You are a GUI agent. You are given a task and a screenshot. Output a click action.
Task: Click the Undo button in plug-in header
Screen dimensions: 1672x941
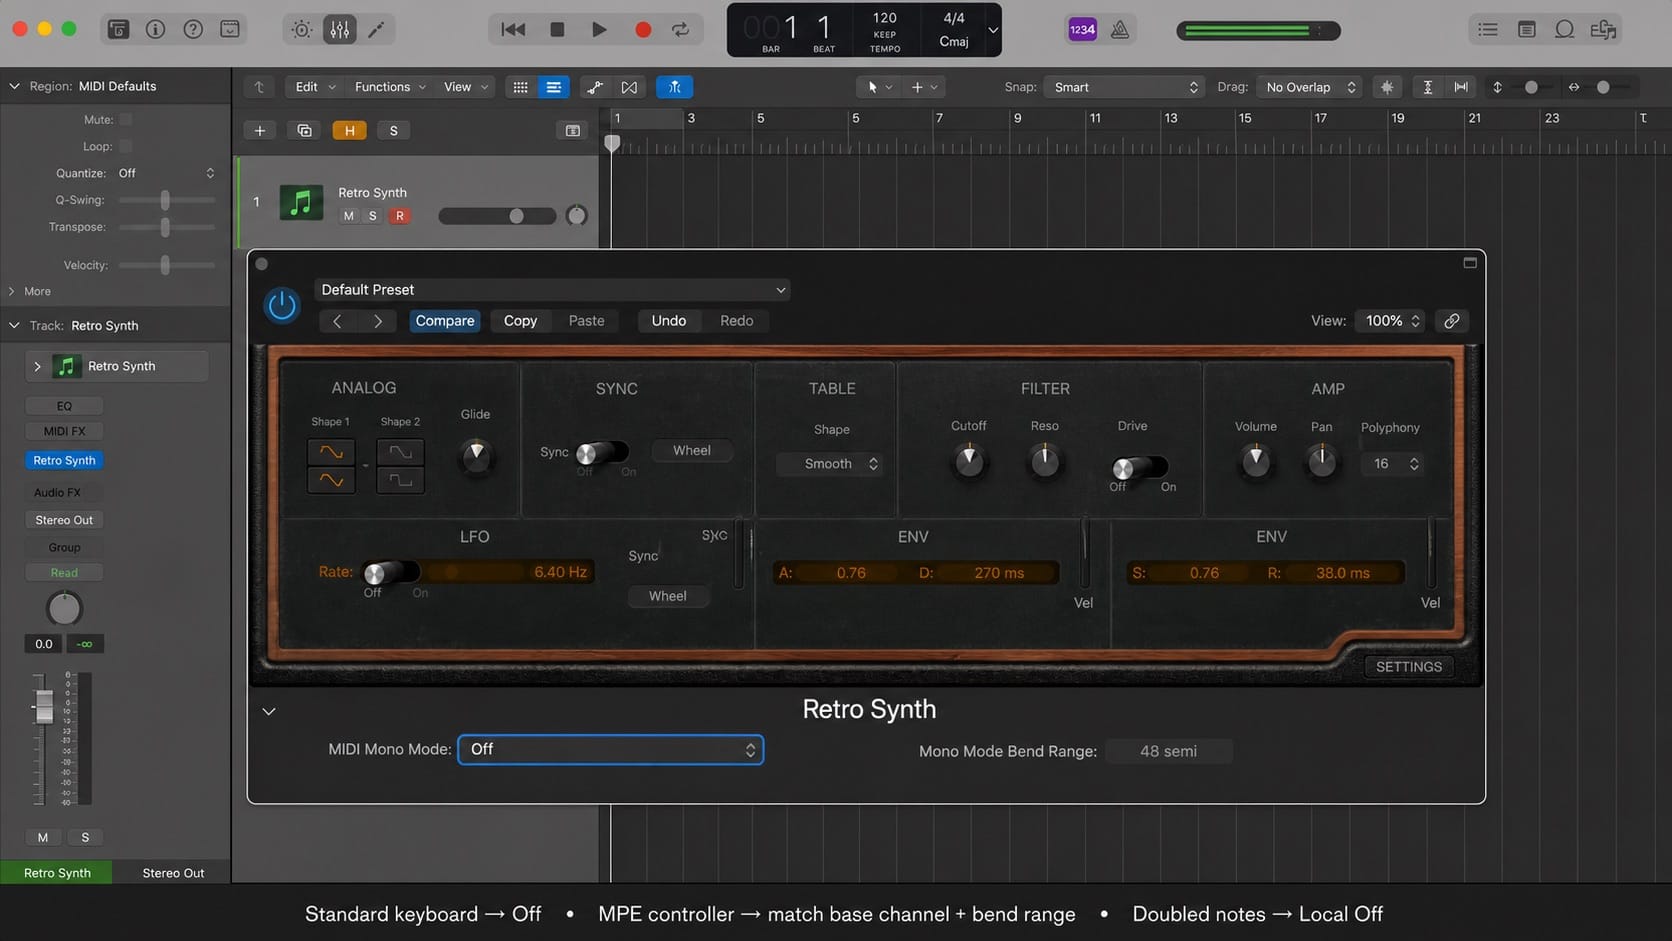669,321
